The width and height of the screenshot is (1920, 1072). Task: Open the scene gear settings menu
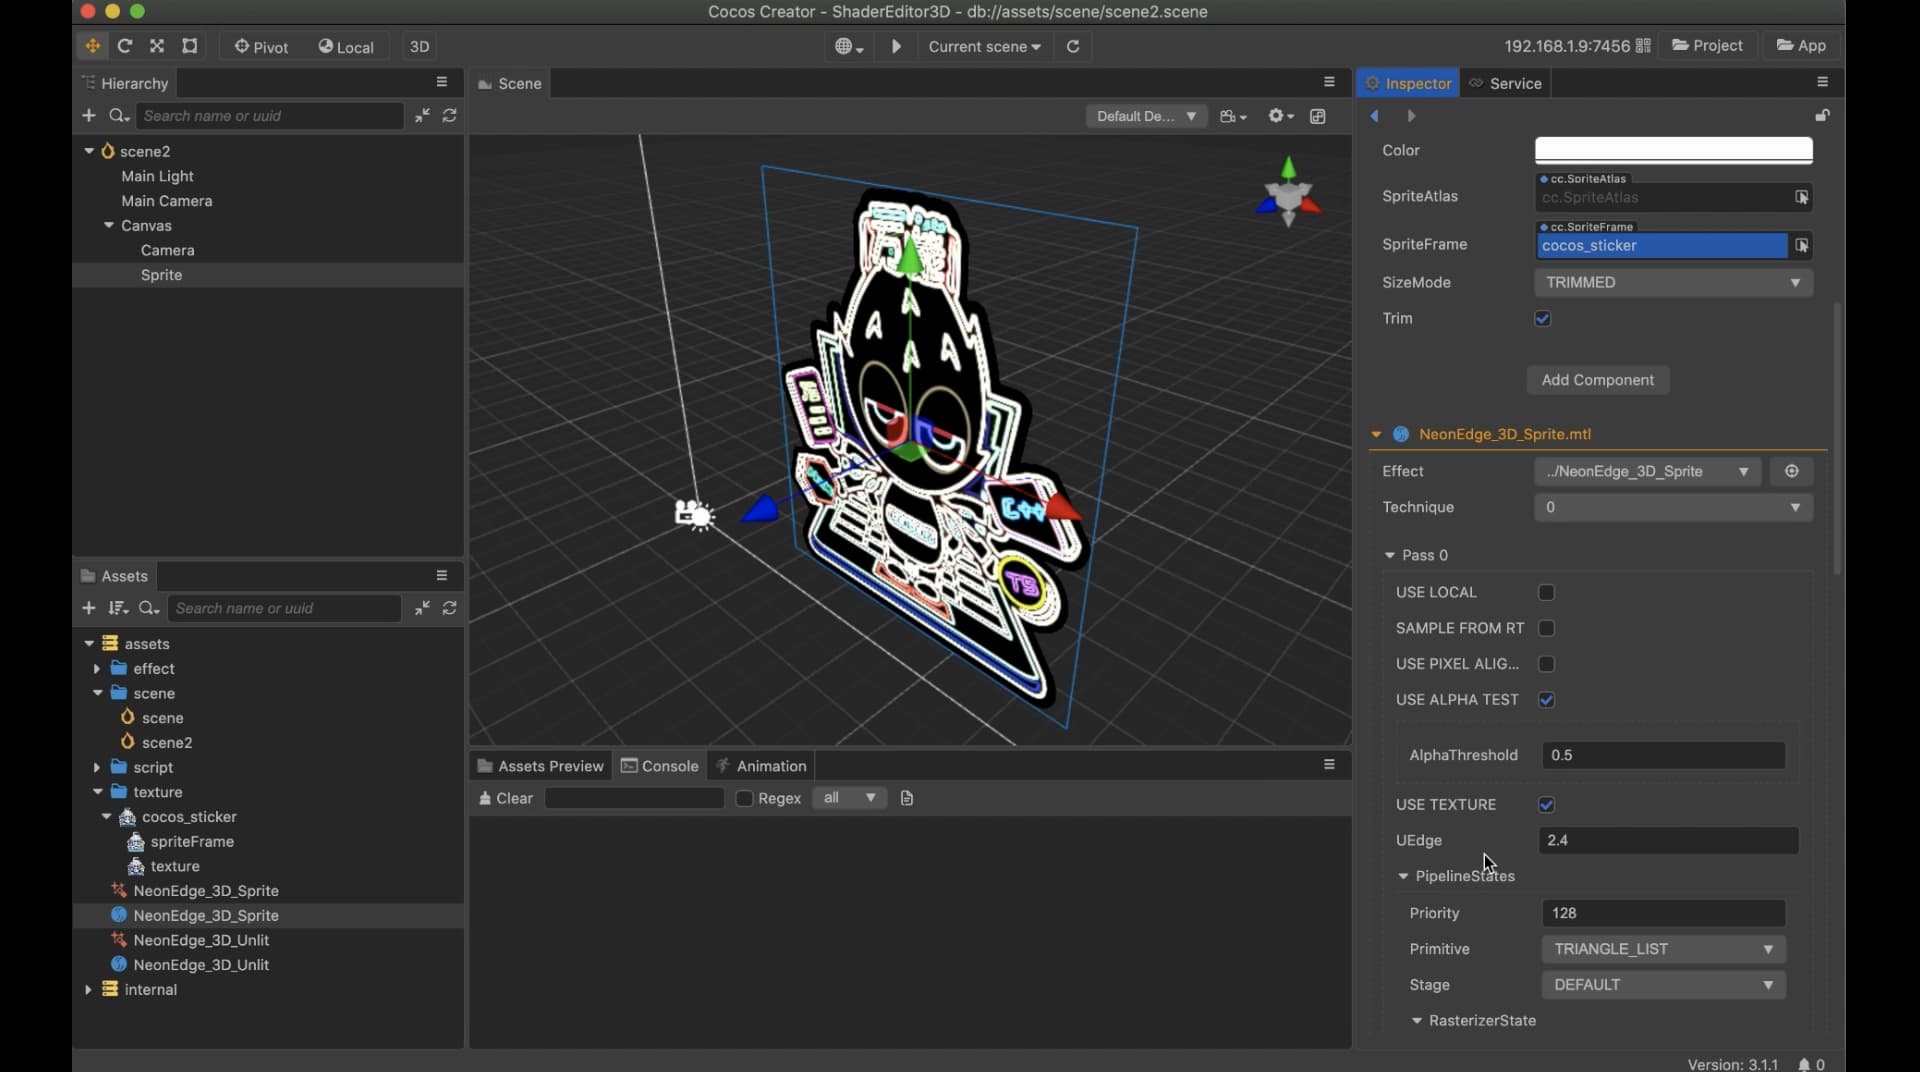(1280, 116)
